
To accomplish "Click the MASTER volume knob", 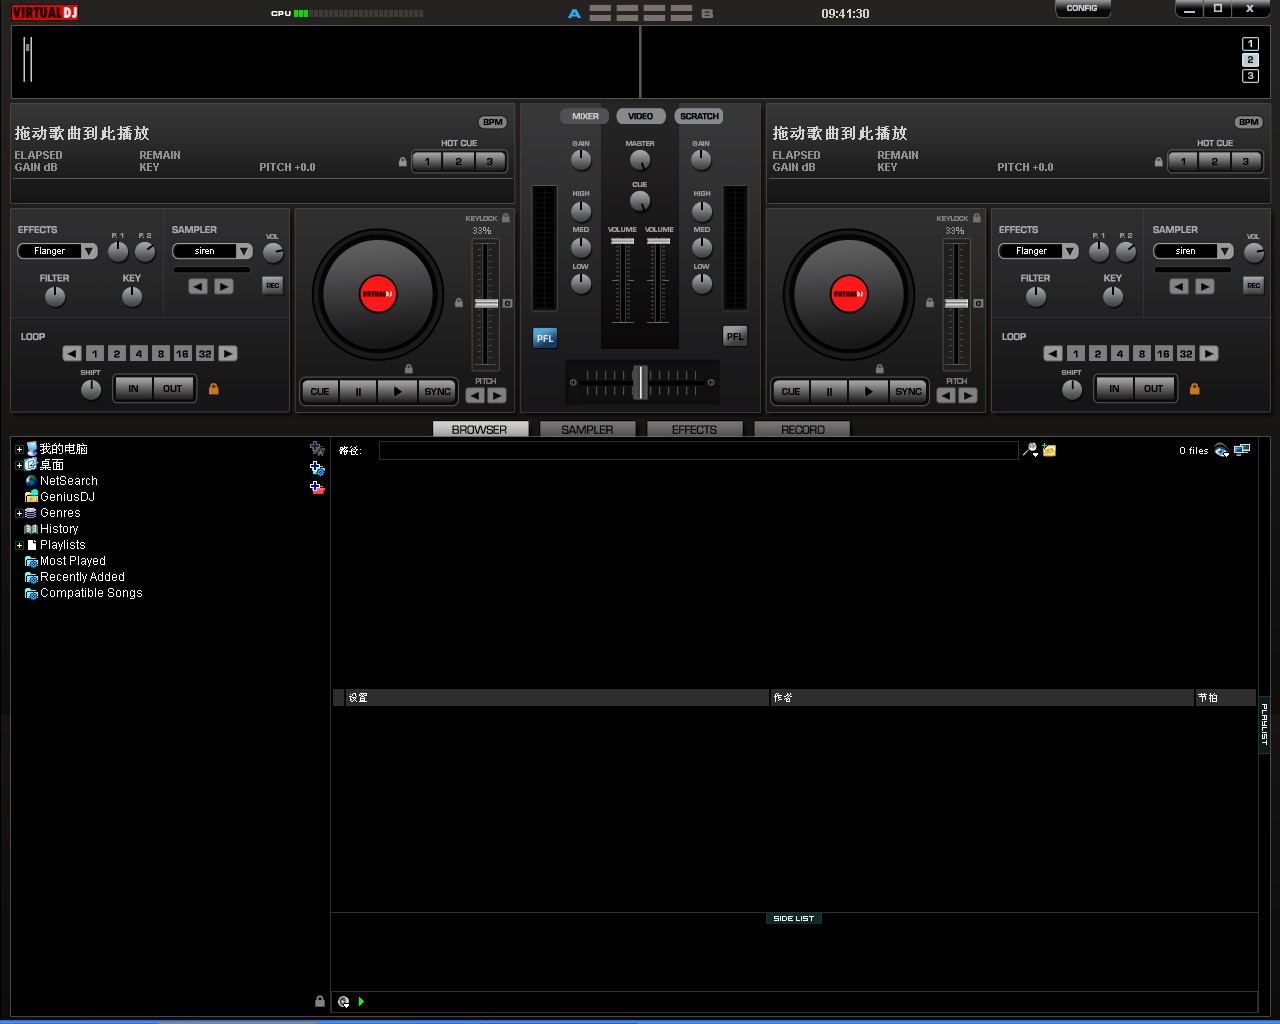I will click(x=640, y=160).
